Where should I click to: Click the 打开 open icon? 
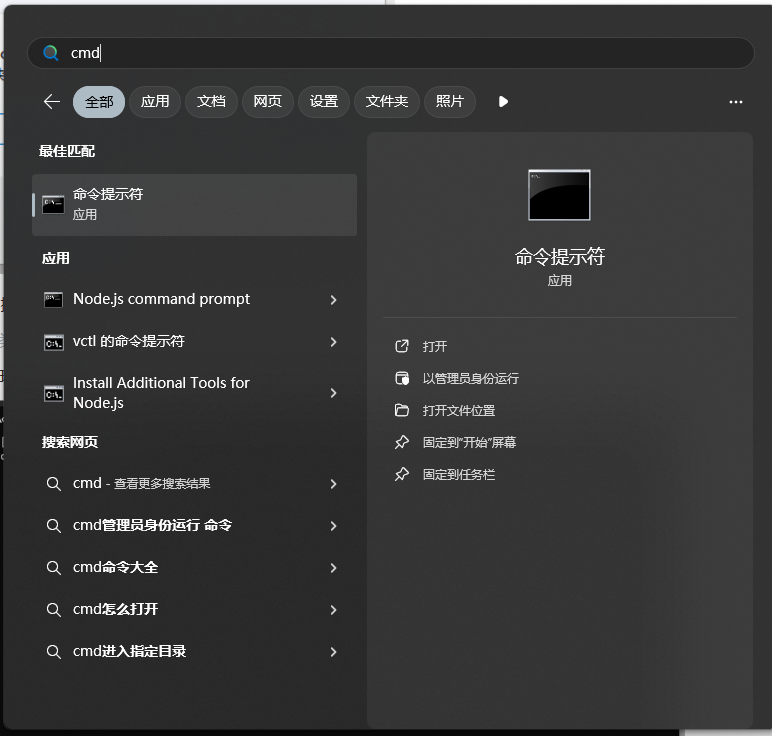coord(402,346)
